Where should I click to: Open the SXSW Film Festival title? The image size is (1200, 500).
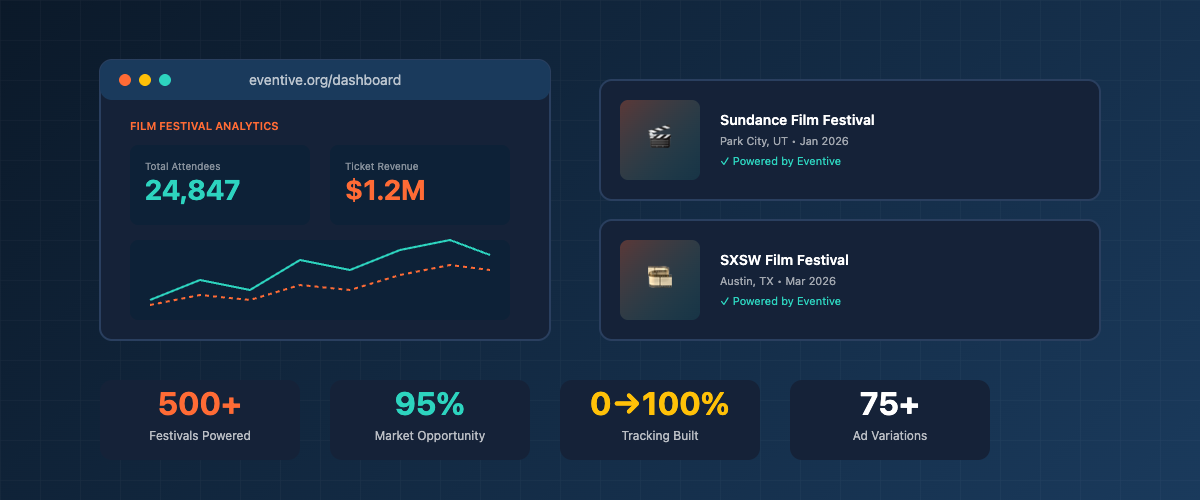[x=784, y=260]
